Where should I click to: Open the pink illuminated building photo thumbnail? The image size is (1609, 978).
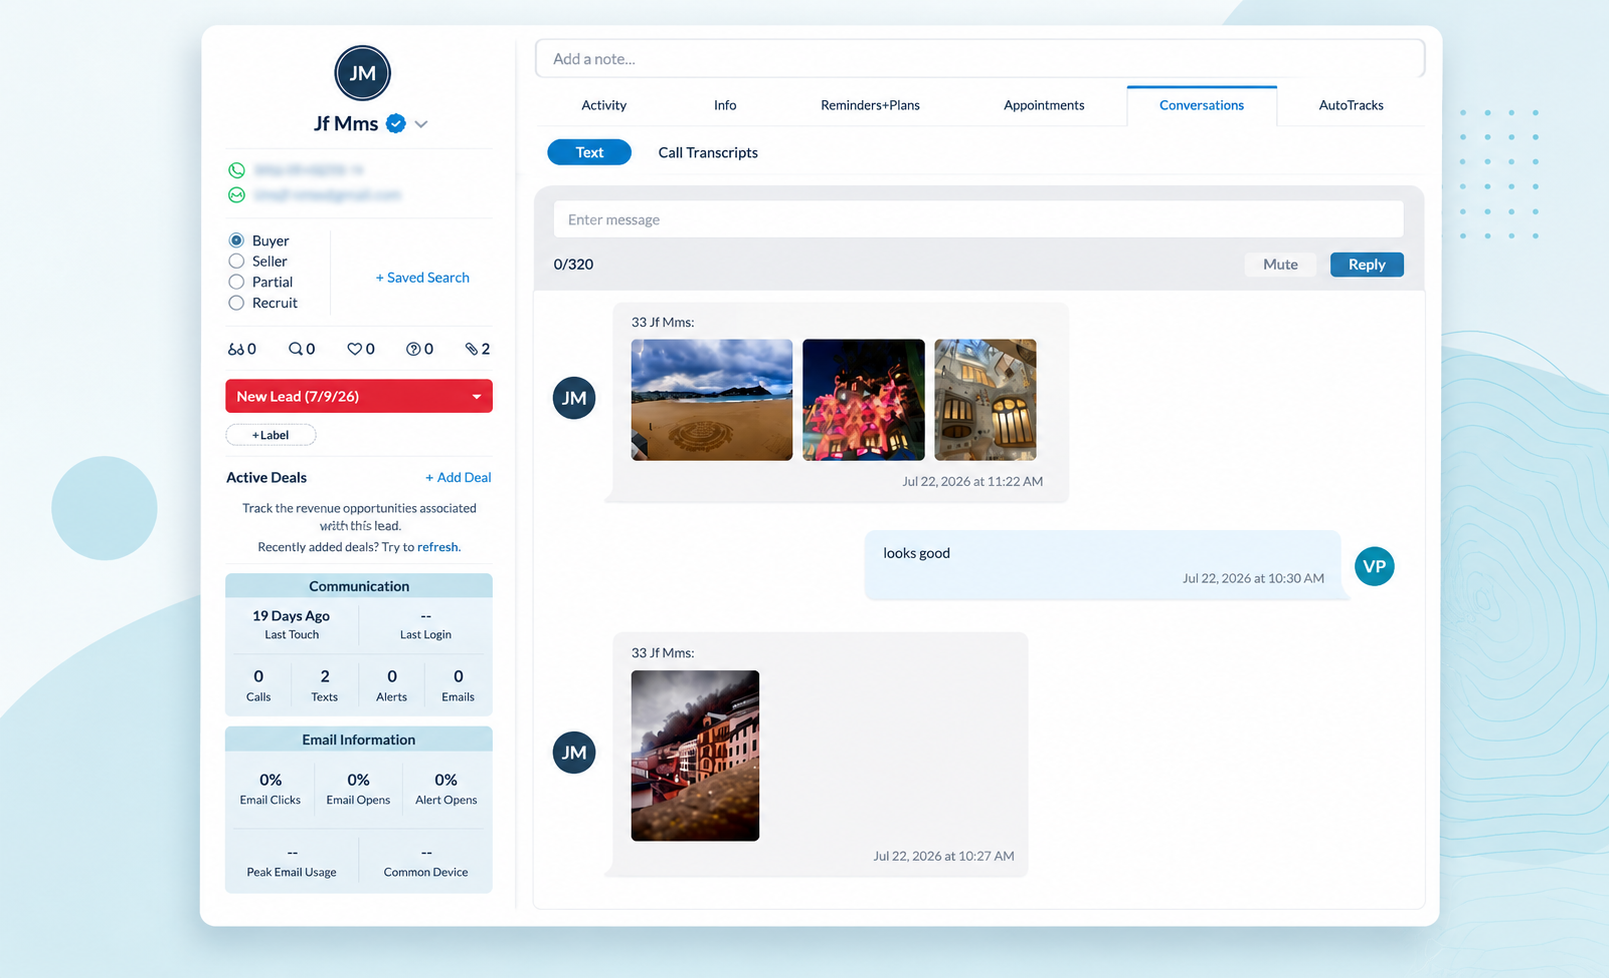pyautogui.click(x=864, y=400)
